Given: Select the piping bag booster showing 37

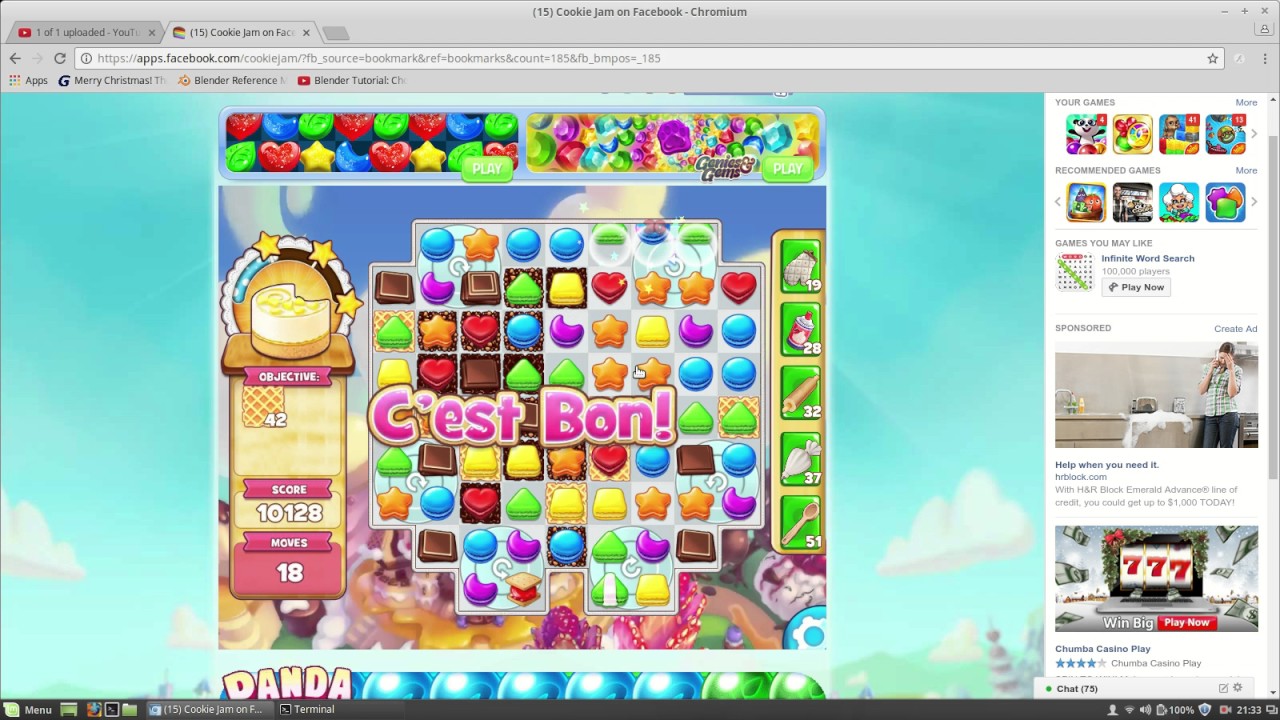Looking at the screenshot, I should [x=800, y=460].
